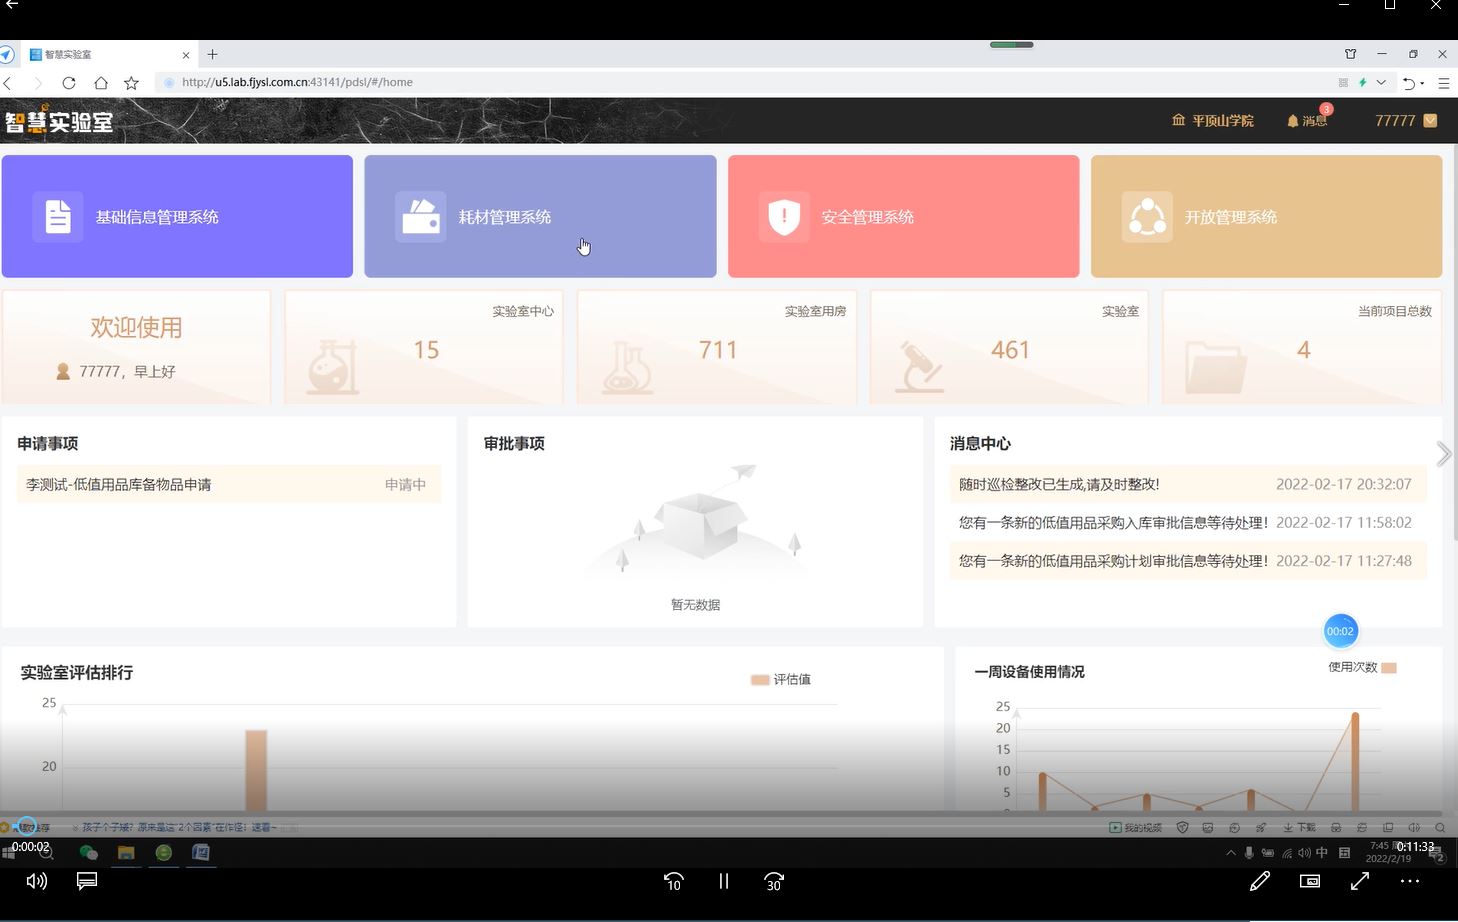Open a new browser tab
This screenshot has width=1458, height=922.
coord(212,54)
